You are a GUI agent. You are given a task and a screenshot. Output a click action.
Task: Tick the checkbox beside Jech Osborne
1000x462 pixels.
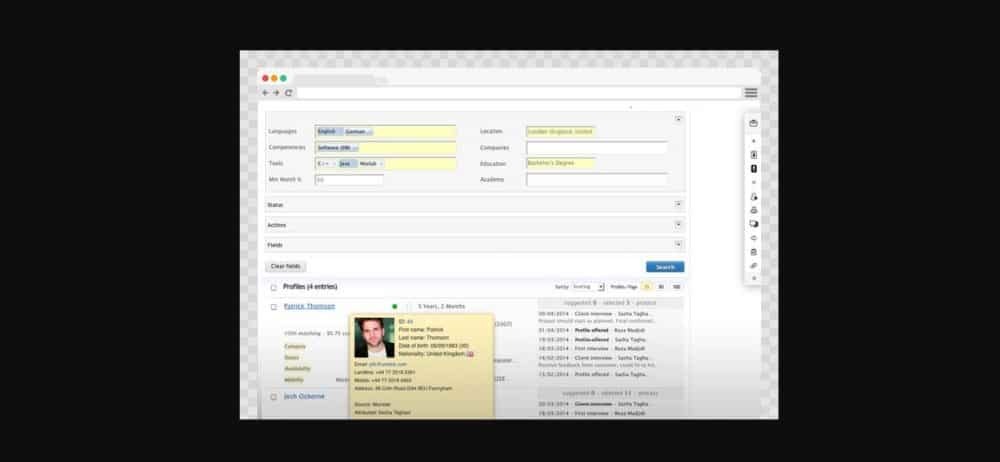point(273,397)
